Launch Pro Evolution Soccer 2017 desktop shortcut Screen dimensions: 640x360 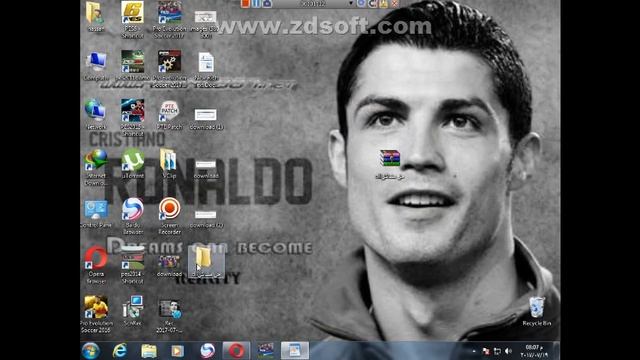169,20
